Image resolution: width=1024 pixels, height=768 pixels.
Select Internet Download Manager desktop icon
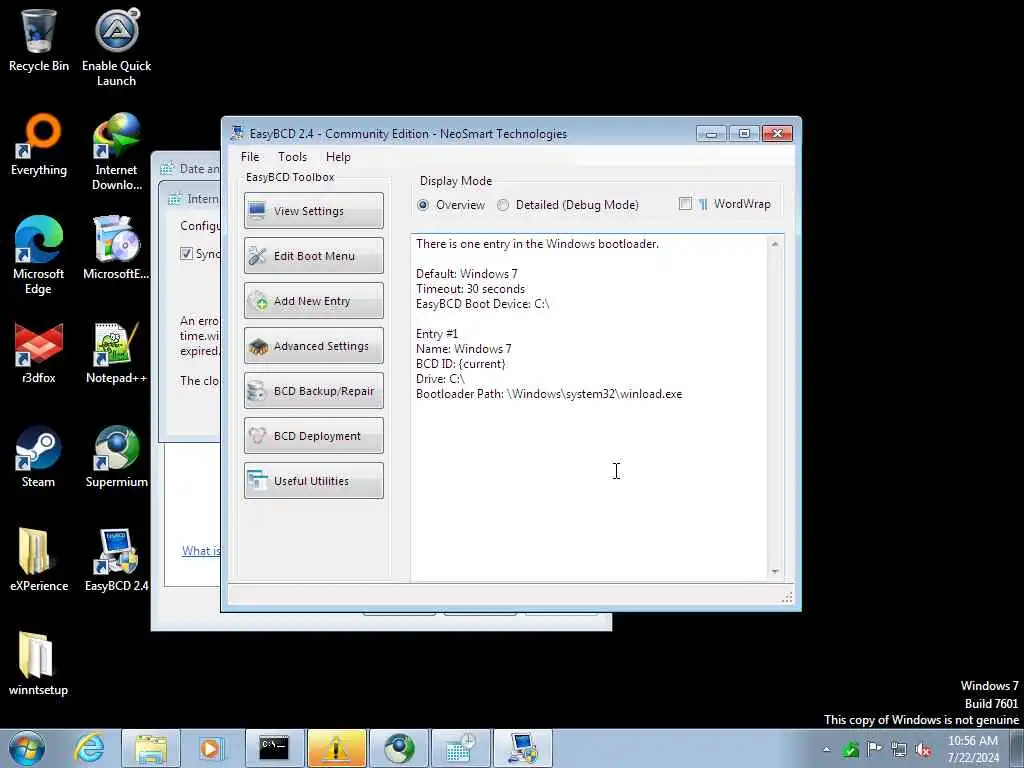click(x=116, y=152)
